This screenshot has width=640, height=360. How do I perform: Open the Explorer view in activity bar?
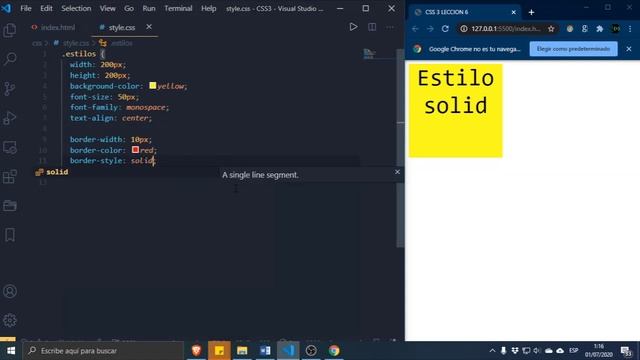click(x=10, y=30)
